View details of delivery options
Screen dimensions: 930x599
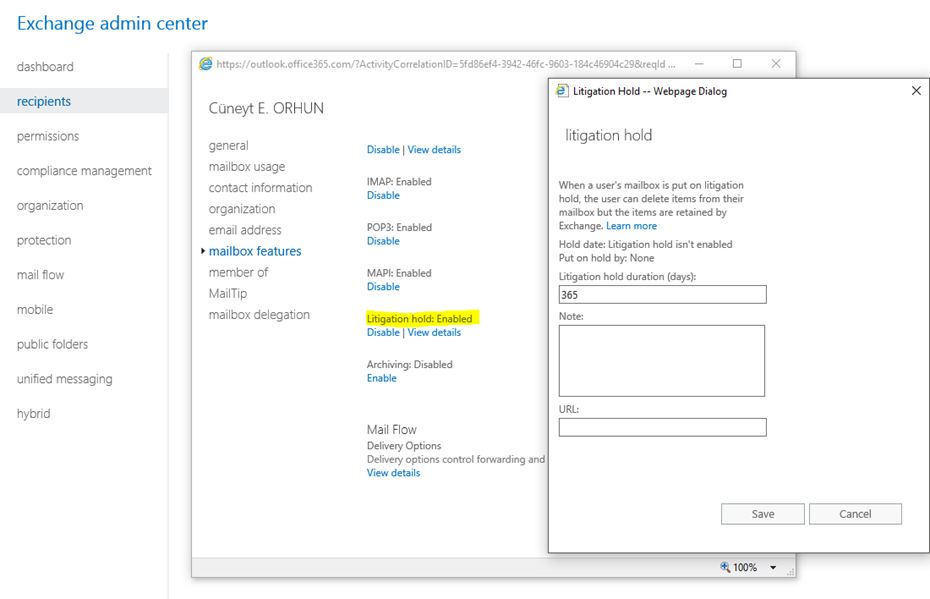[393, 473]
